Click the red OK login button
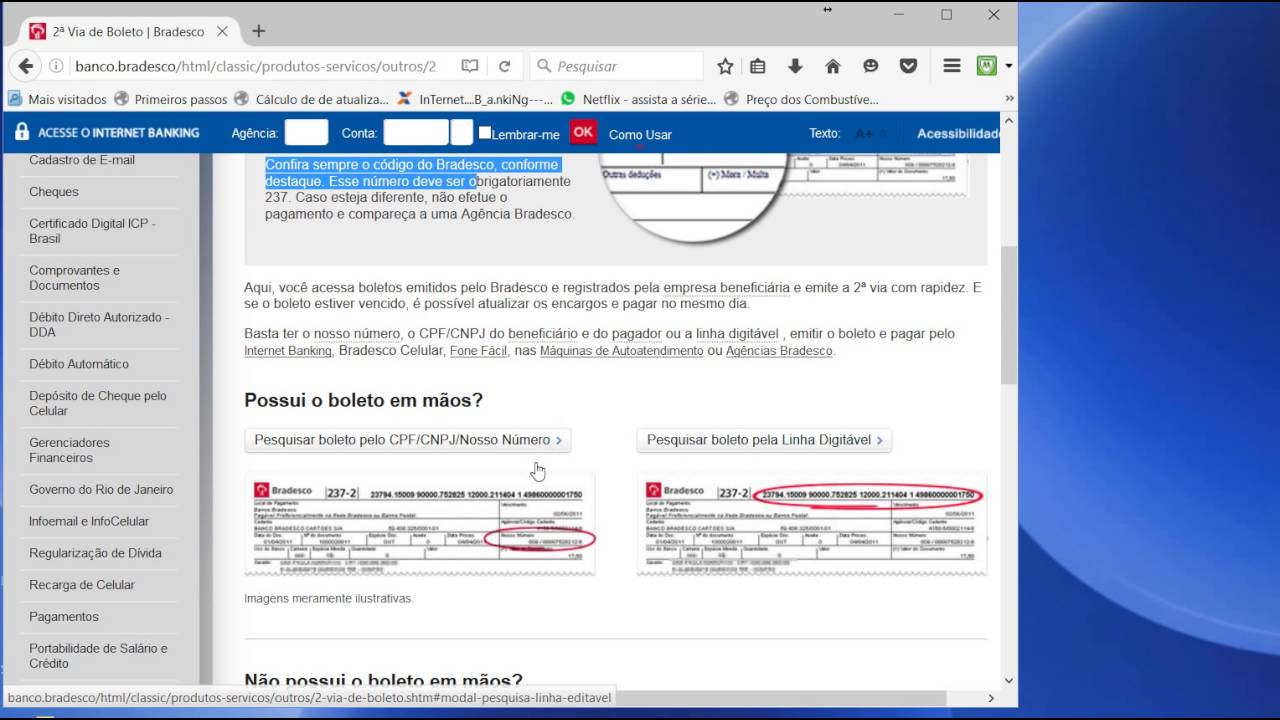The height and width of the screenshot is (720, 1280). point(583,132)
